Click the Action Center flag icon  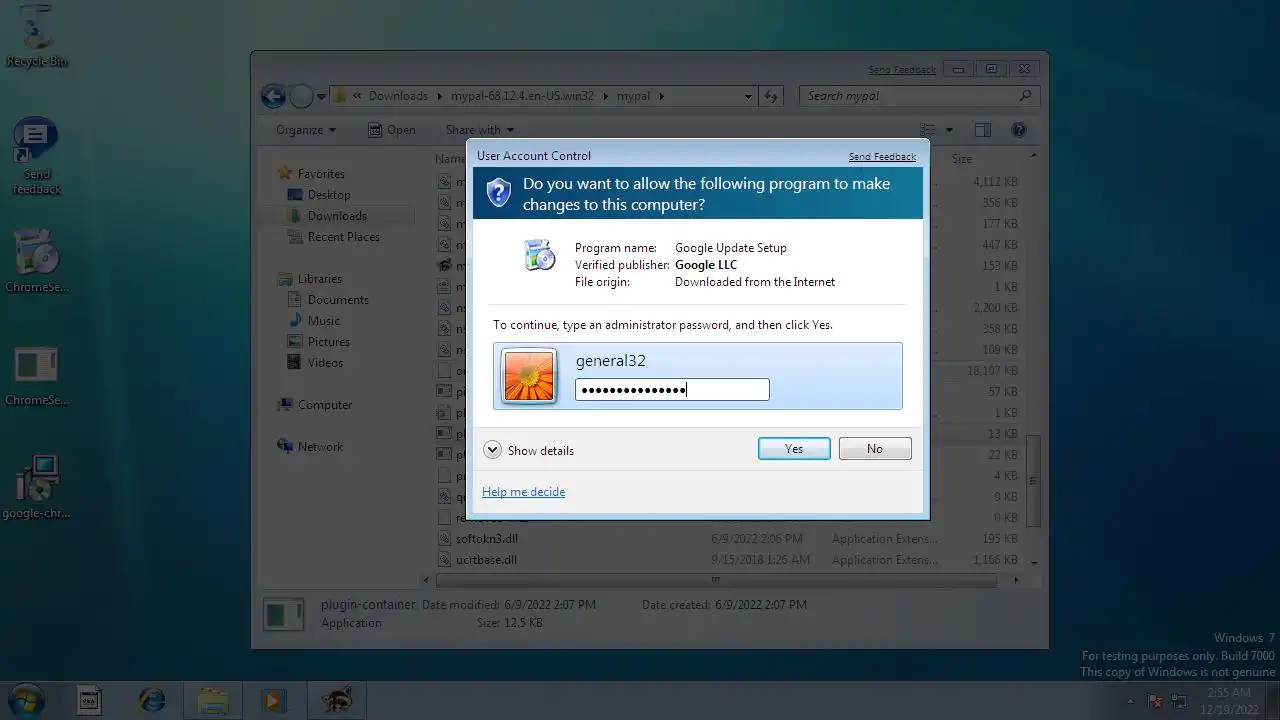click(x=1155, y=700)
